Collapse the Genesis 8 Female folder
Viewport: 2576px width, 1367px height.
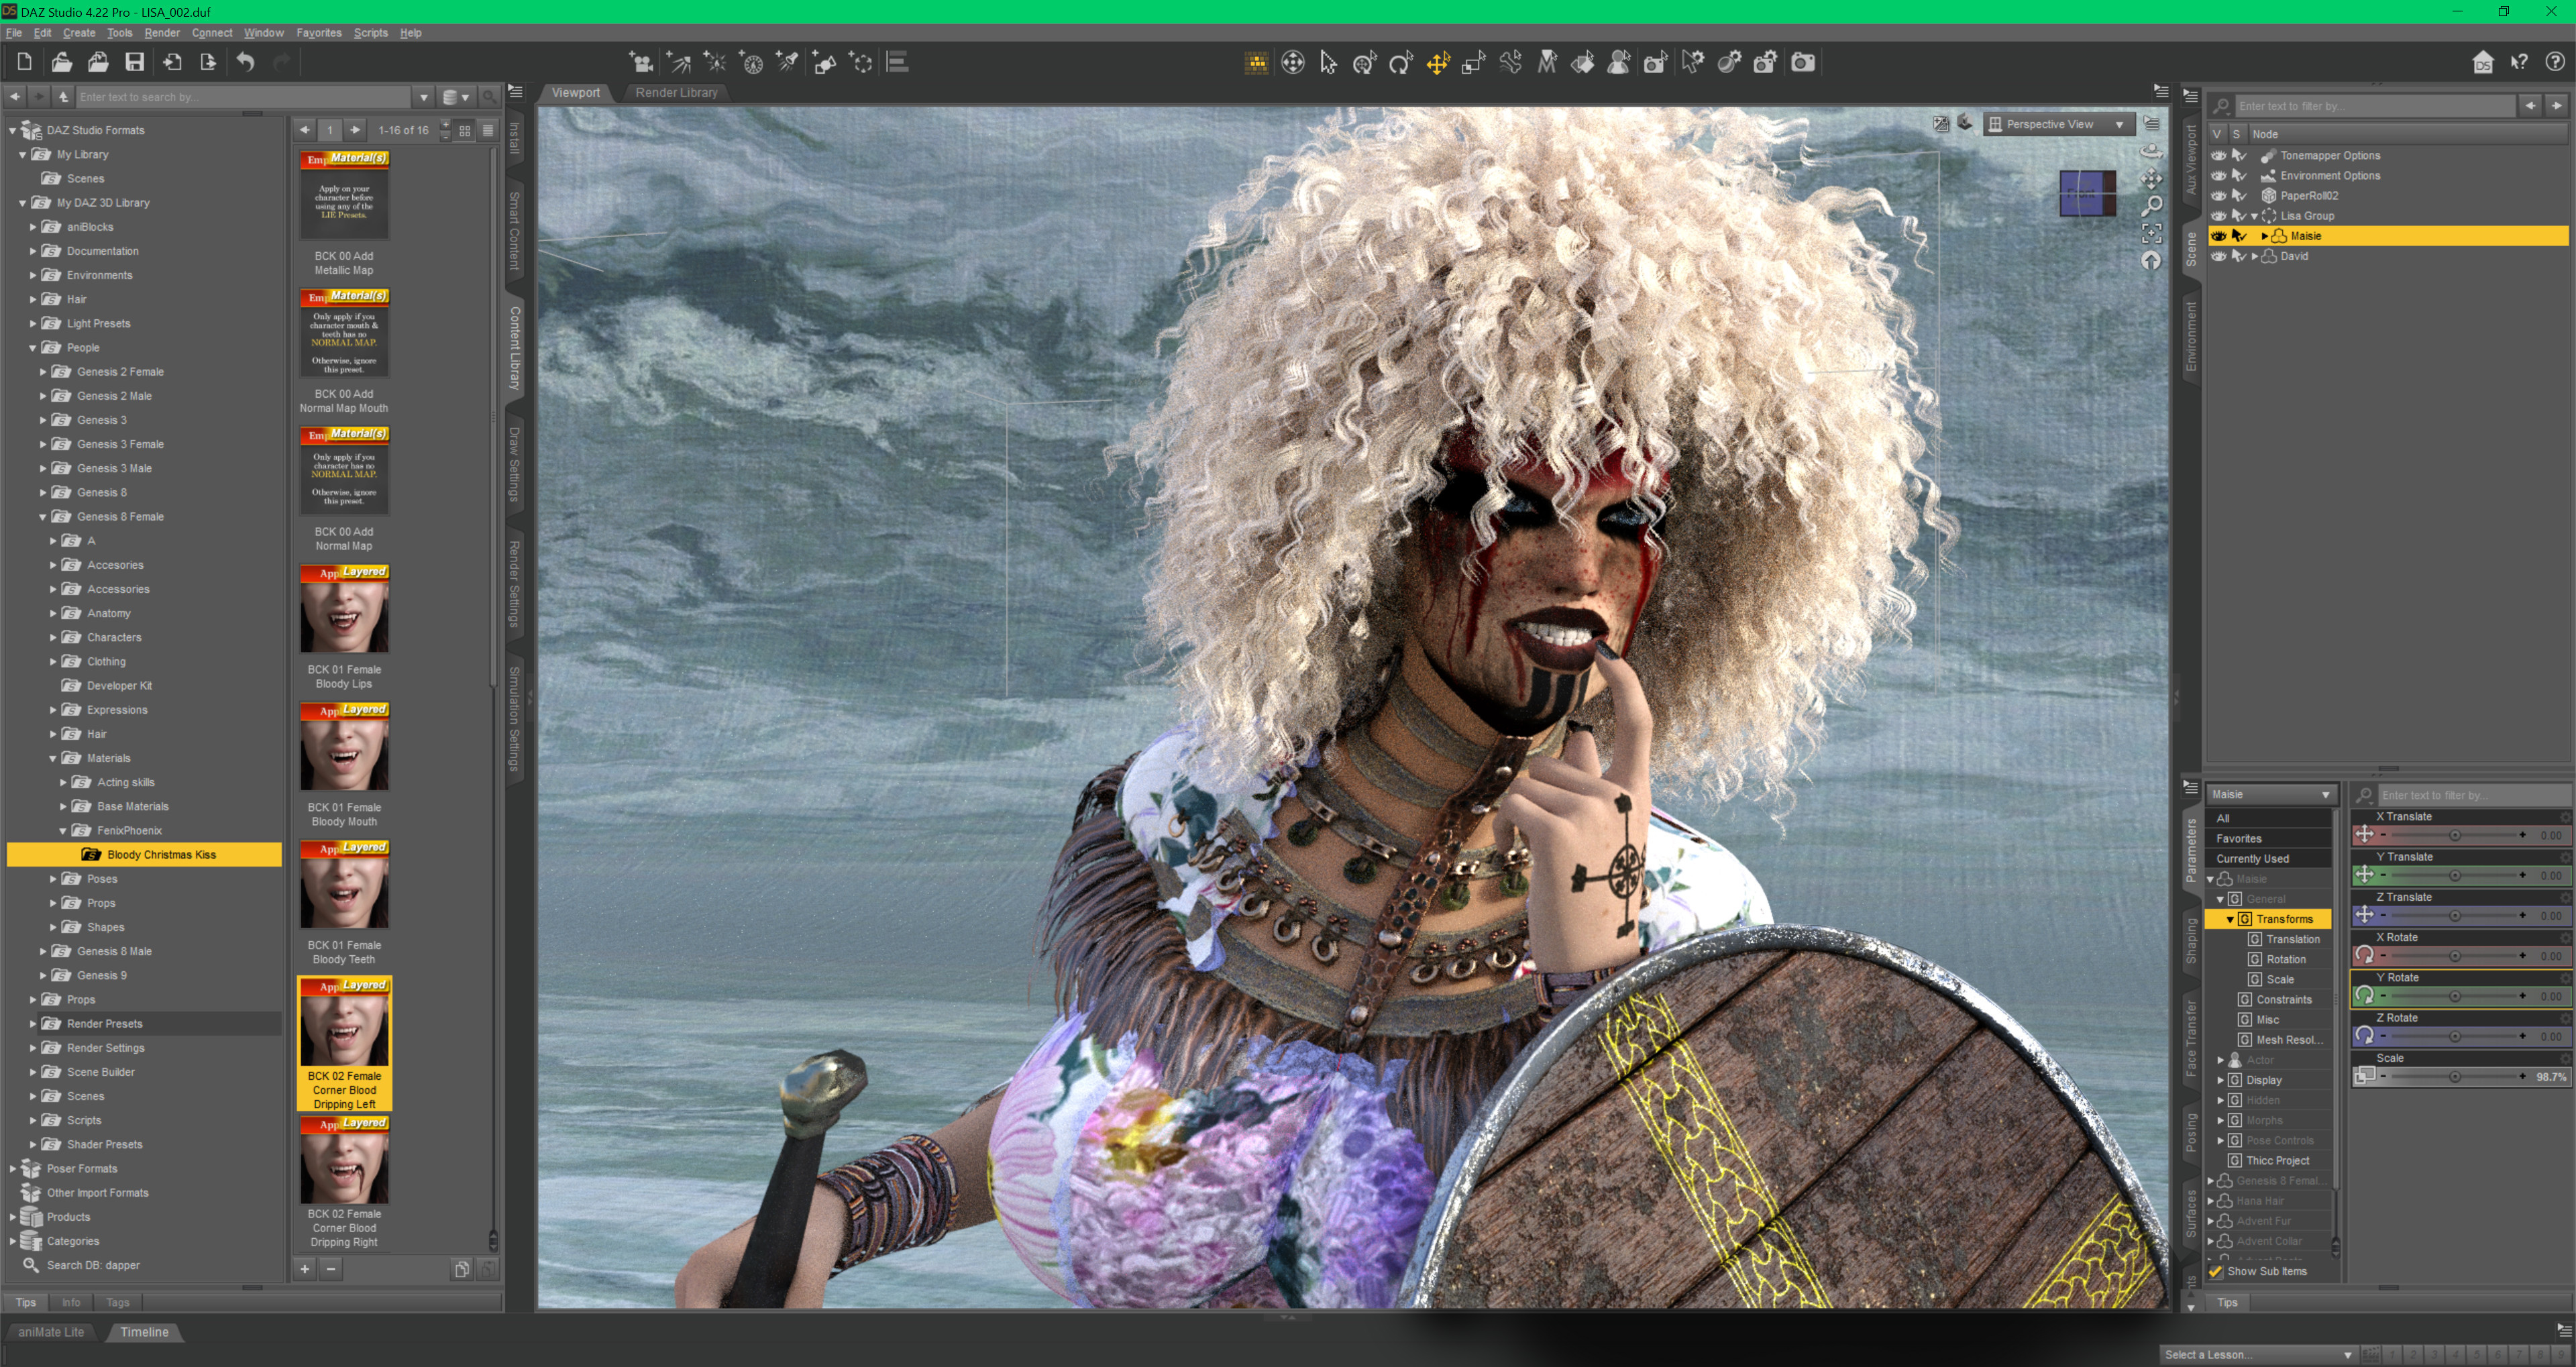coord(43,517)
